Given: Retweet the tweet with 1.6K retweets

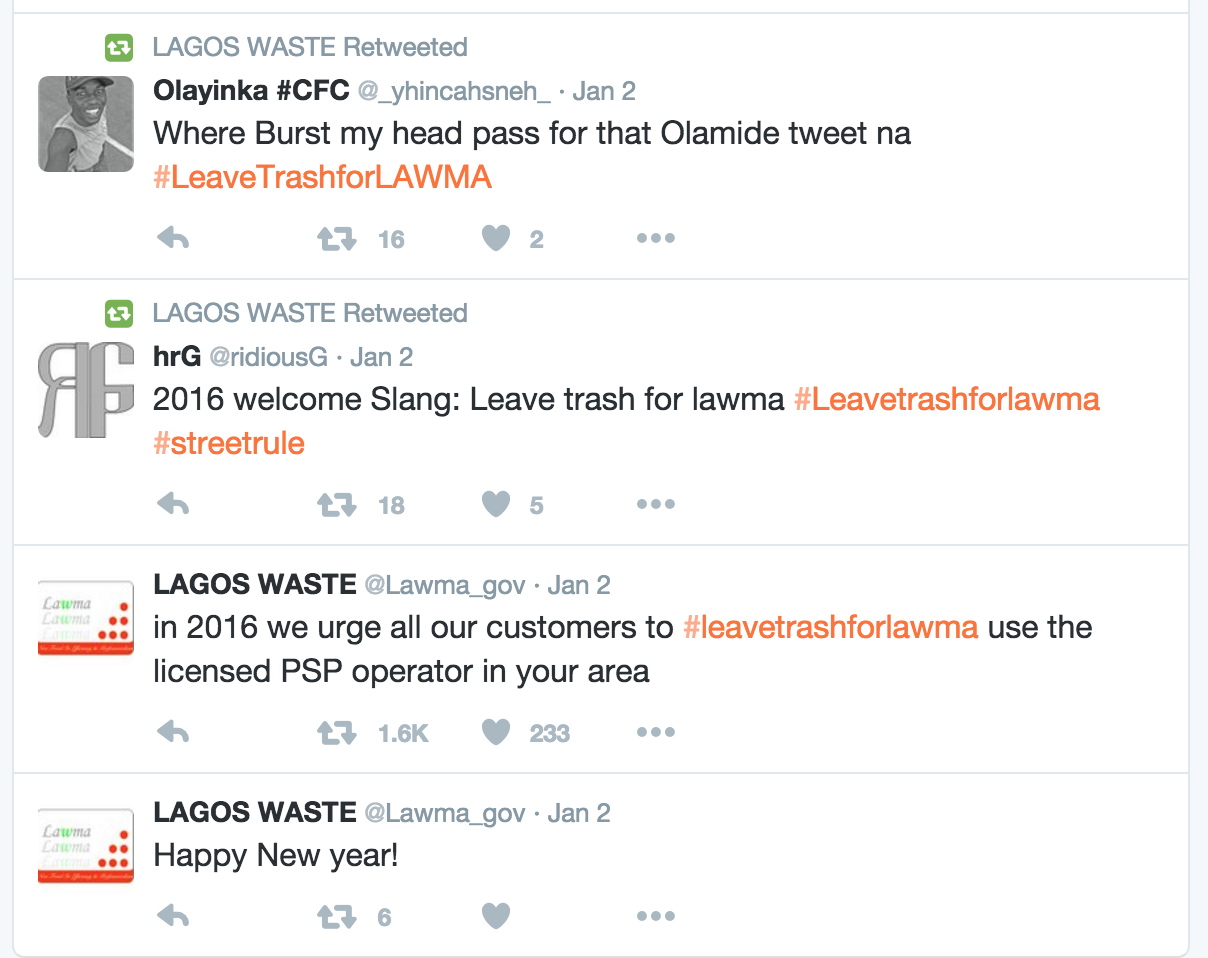Looking at the screenshot, I should (337, 733).
